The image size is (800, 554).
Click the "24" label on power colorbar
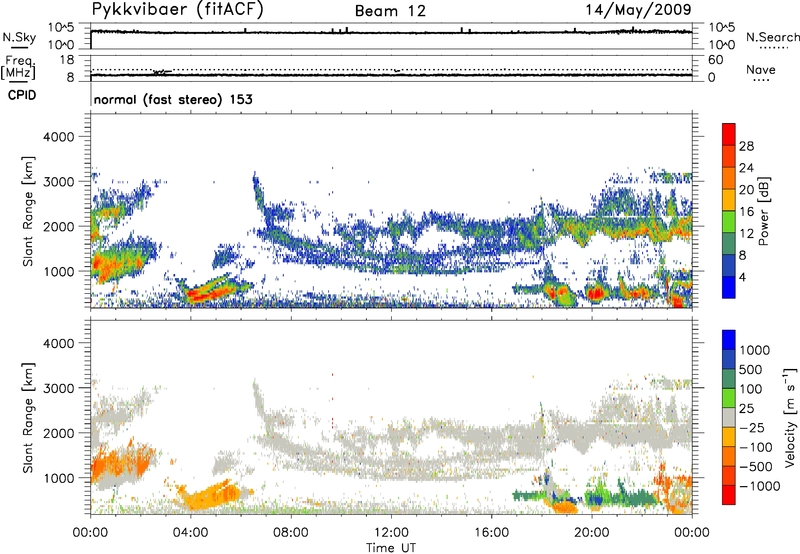[x=746, y=168]
